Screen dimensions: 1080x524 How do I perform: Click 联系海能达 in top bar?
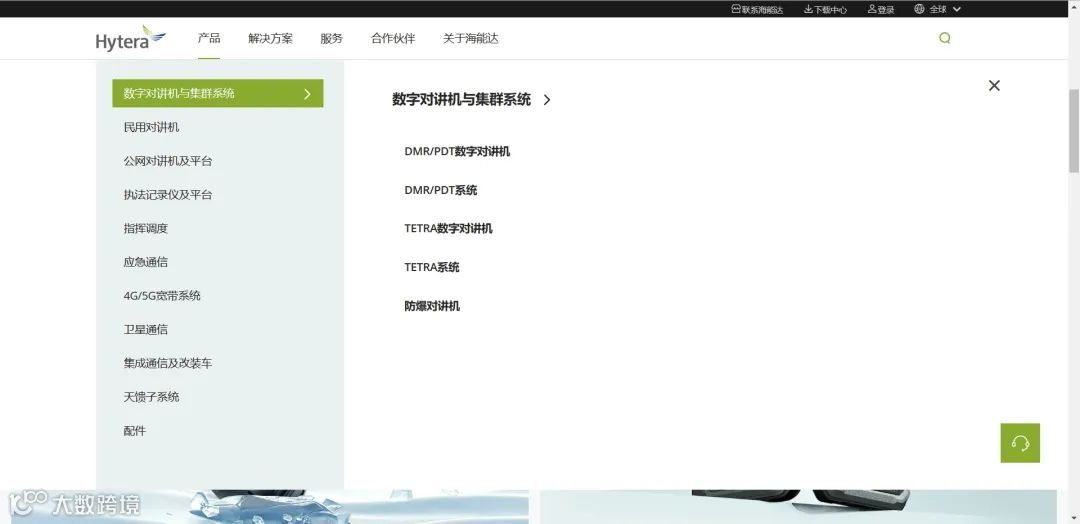click(762, 10)
